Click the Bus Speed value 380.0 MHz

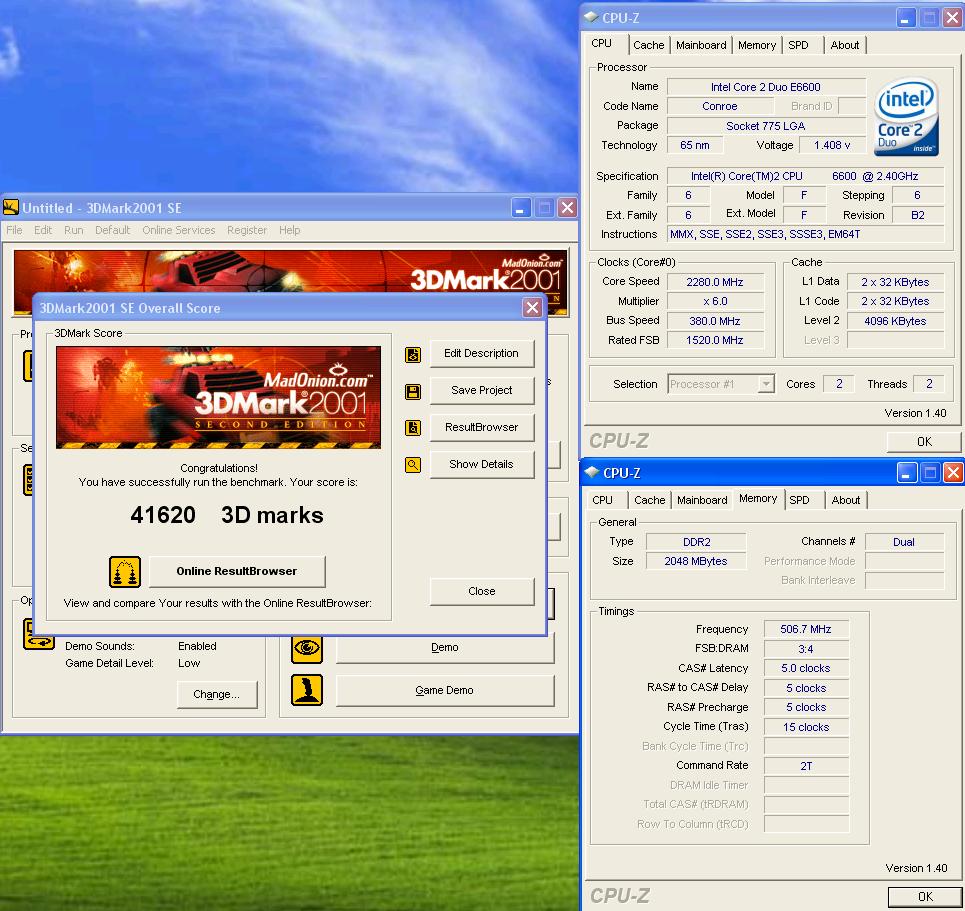click(x=715, y=321)
